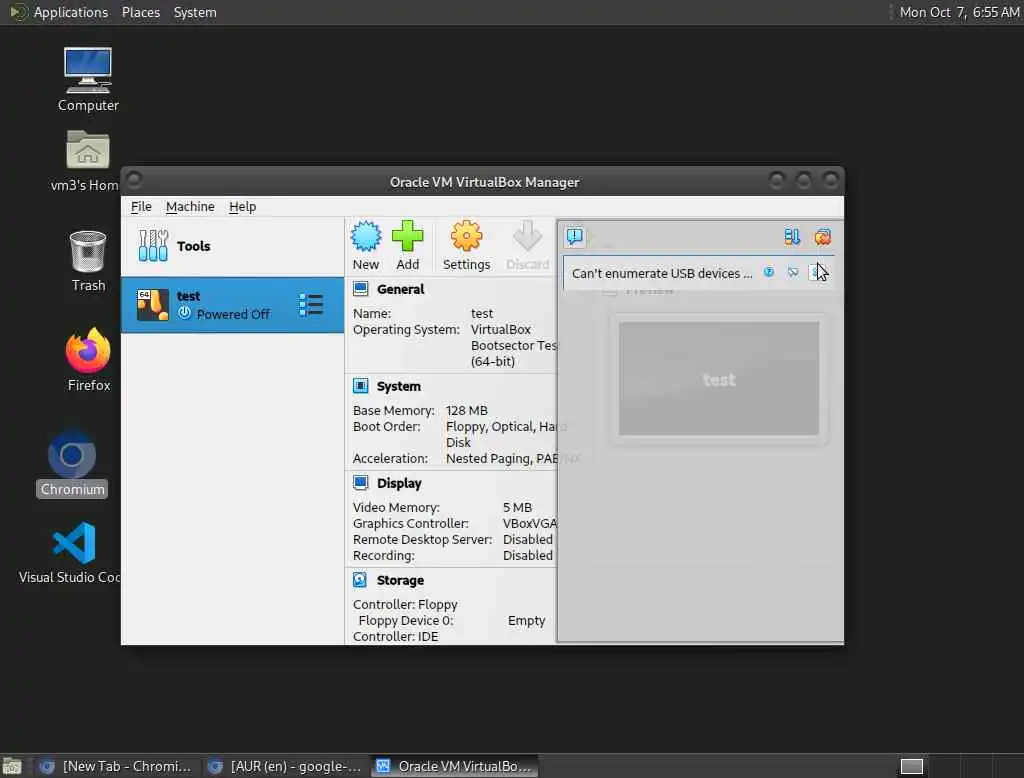This screenshot has width=1024, height=778.
Task: Click the Storage section icon
Action: (360, 579)
